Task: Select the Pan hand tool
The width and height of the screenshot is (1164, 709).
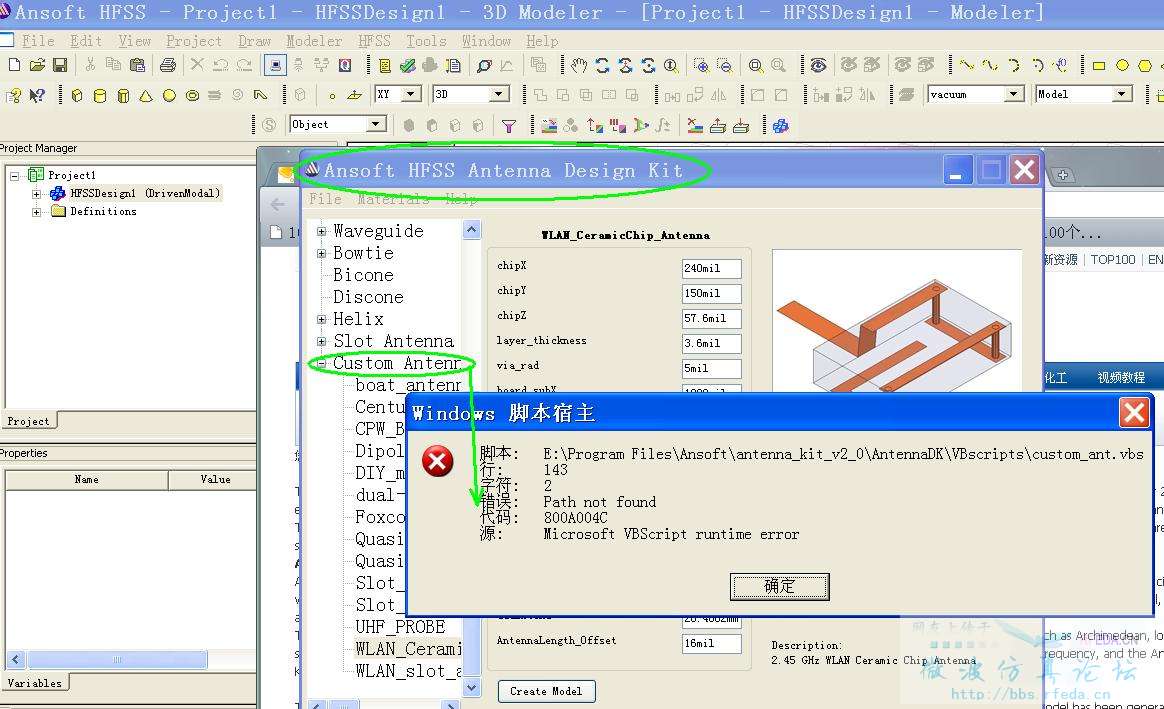Action: [x=579, y=65]
